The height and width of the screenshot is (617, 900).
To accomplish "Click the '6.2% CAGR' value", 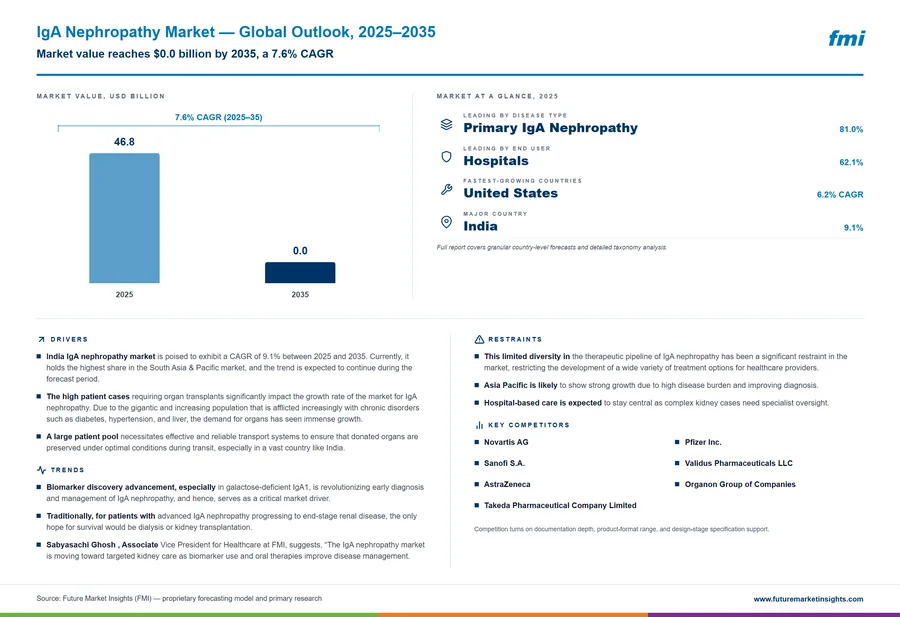I will click(840, 195).
